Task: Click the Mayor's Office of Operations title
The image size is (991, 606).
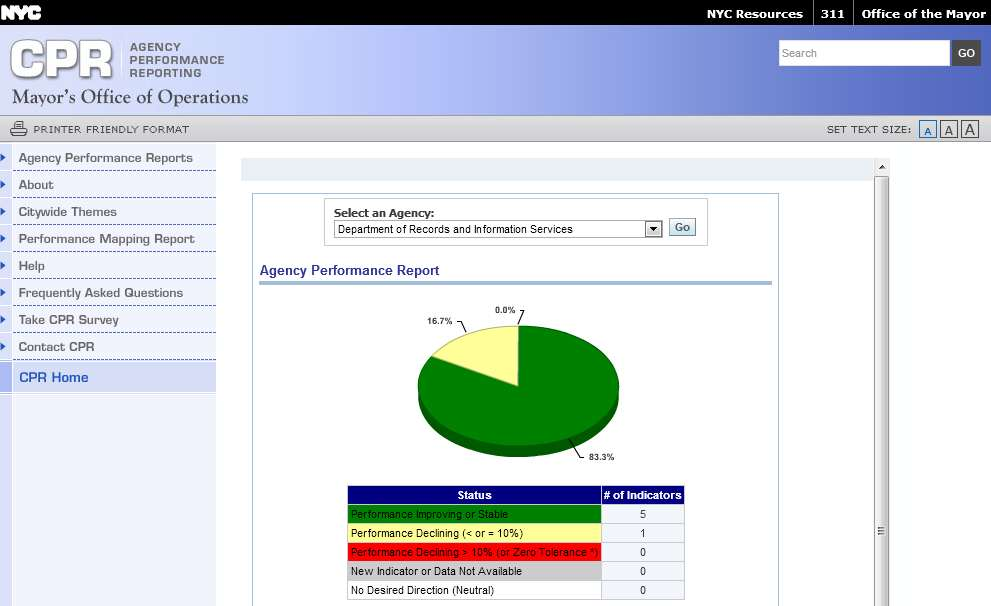Action: [x=130, y=97]
